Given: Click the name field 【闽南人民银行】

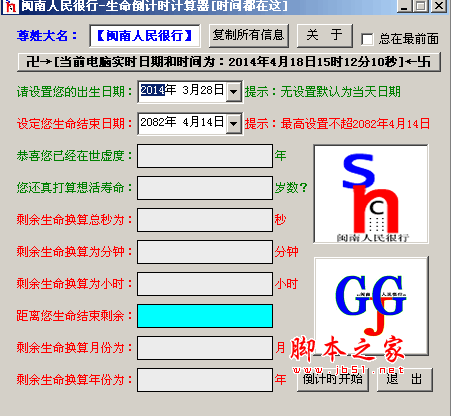Looking at the screenshot, I should (x=145, y=36).
